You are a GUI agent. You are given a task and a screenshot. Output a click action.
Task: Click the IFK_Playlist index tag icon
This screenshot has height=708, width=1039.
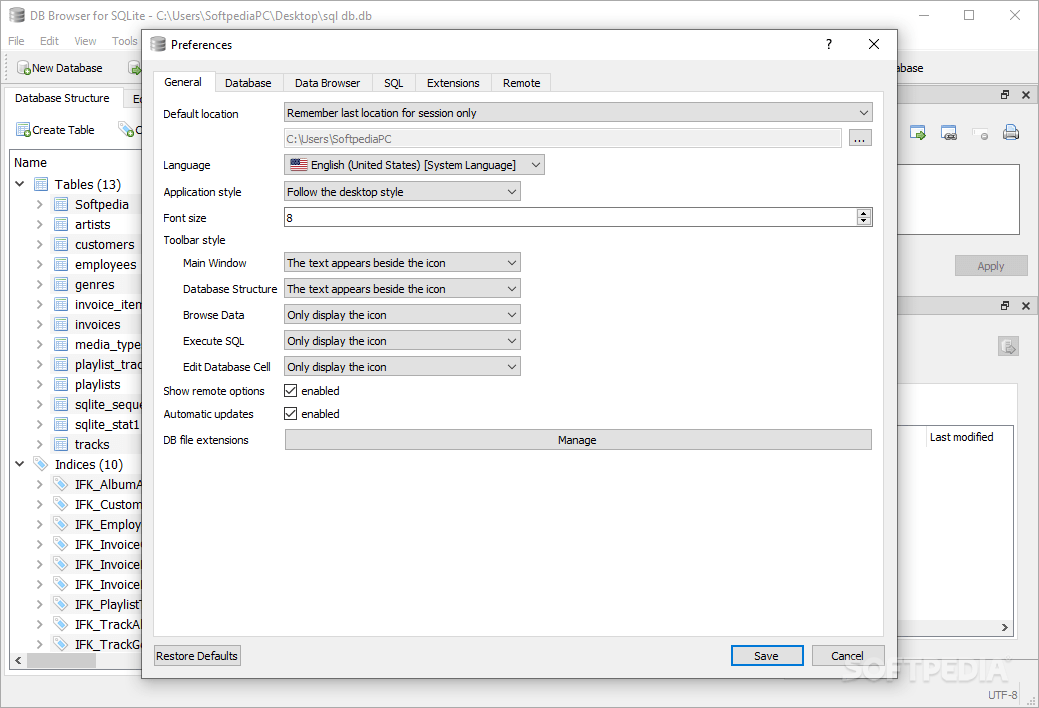[61, 604]
